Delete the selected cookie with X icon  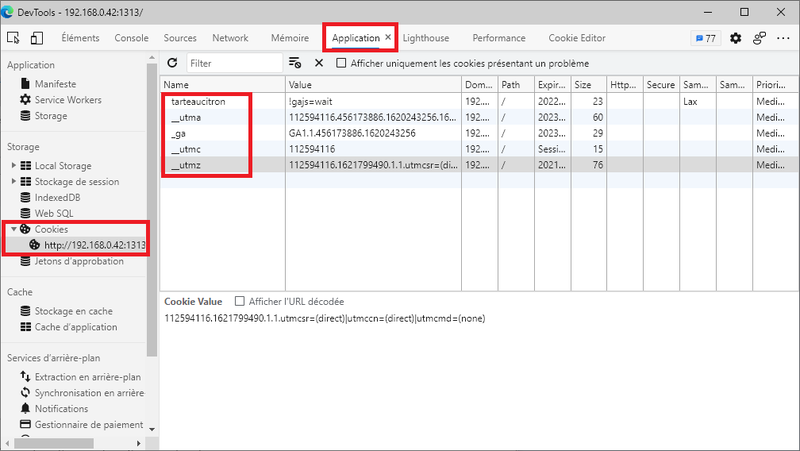pos(319,63)
